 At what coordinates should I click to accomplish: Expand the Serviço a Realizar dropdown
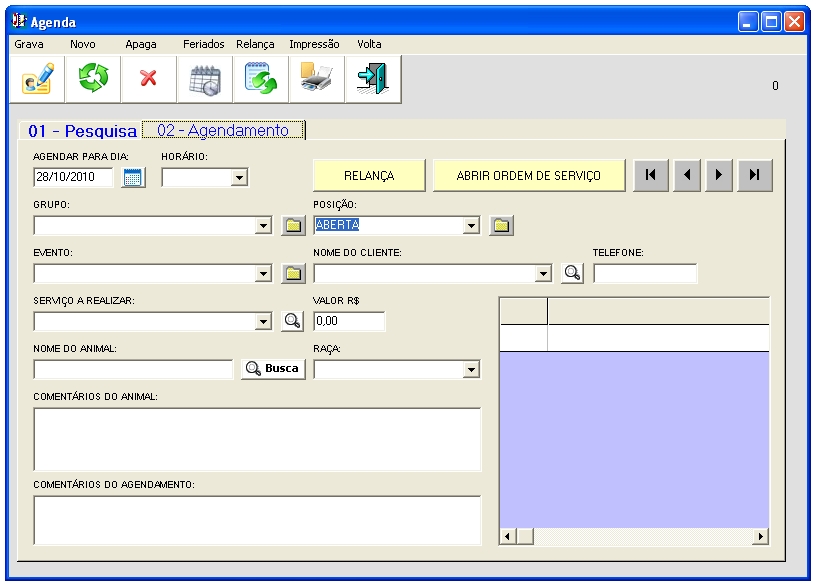tap(264, 322)
